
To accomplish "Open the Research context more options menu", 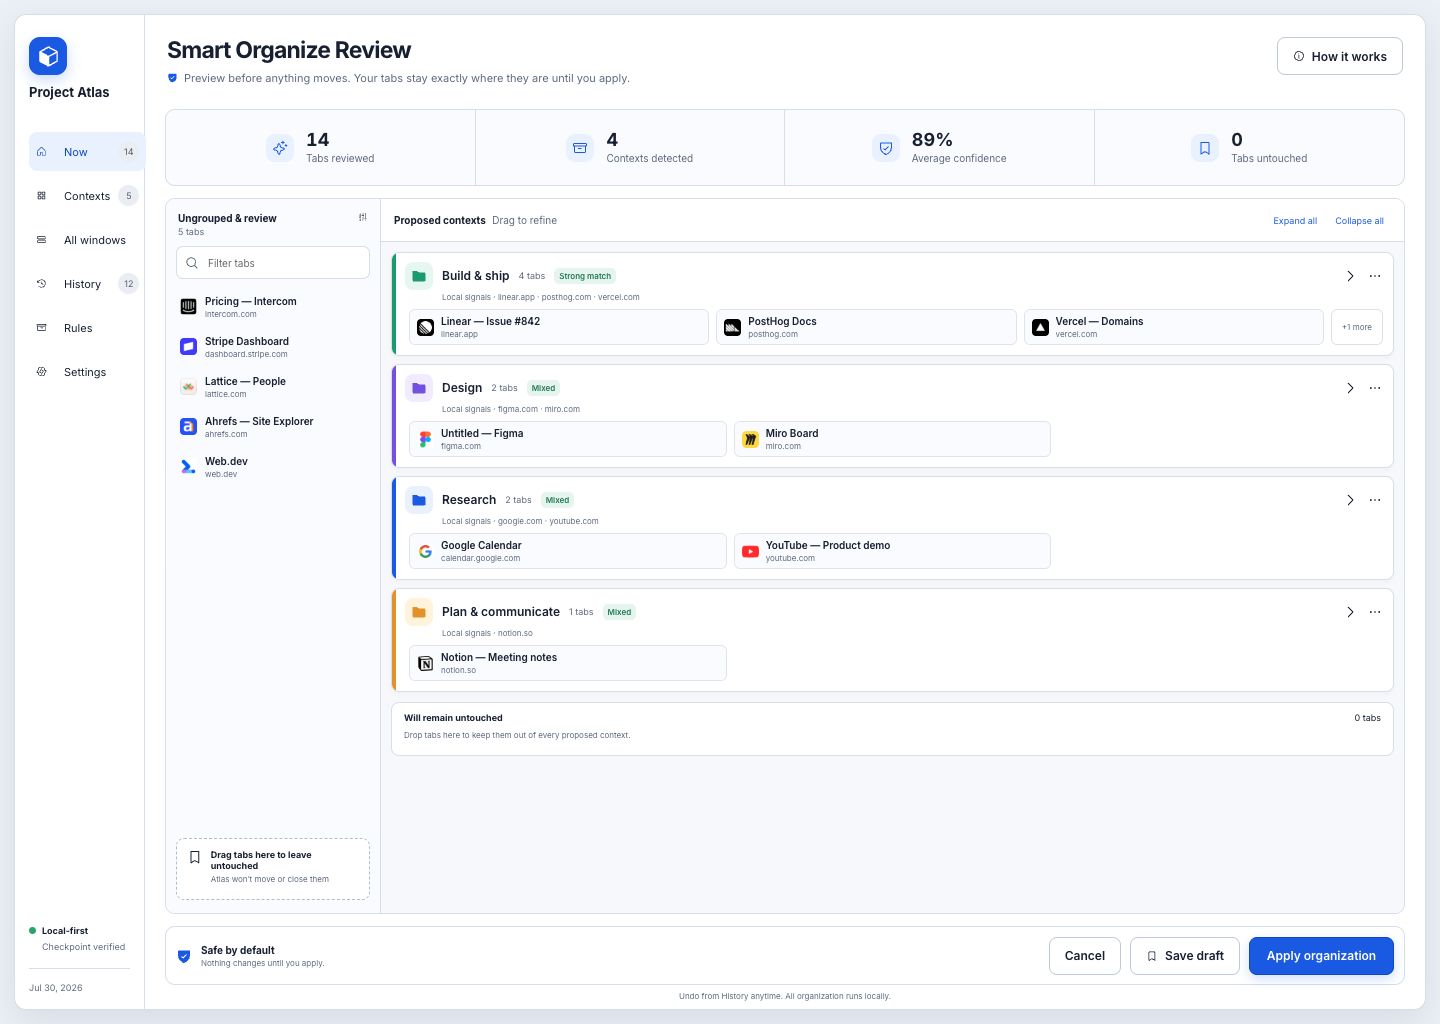I will [1375, 500].
